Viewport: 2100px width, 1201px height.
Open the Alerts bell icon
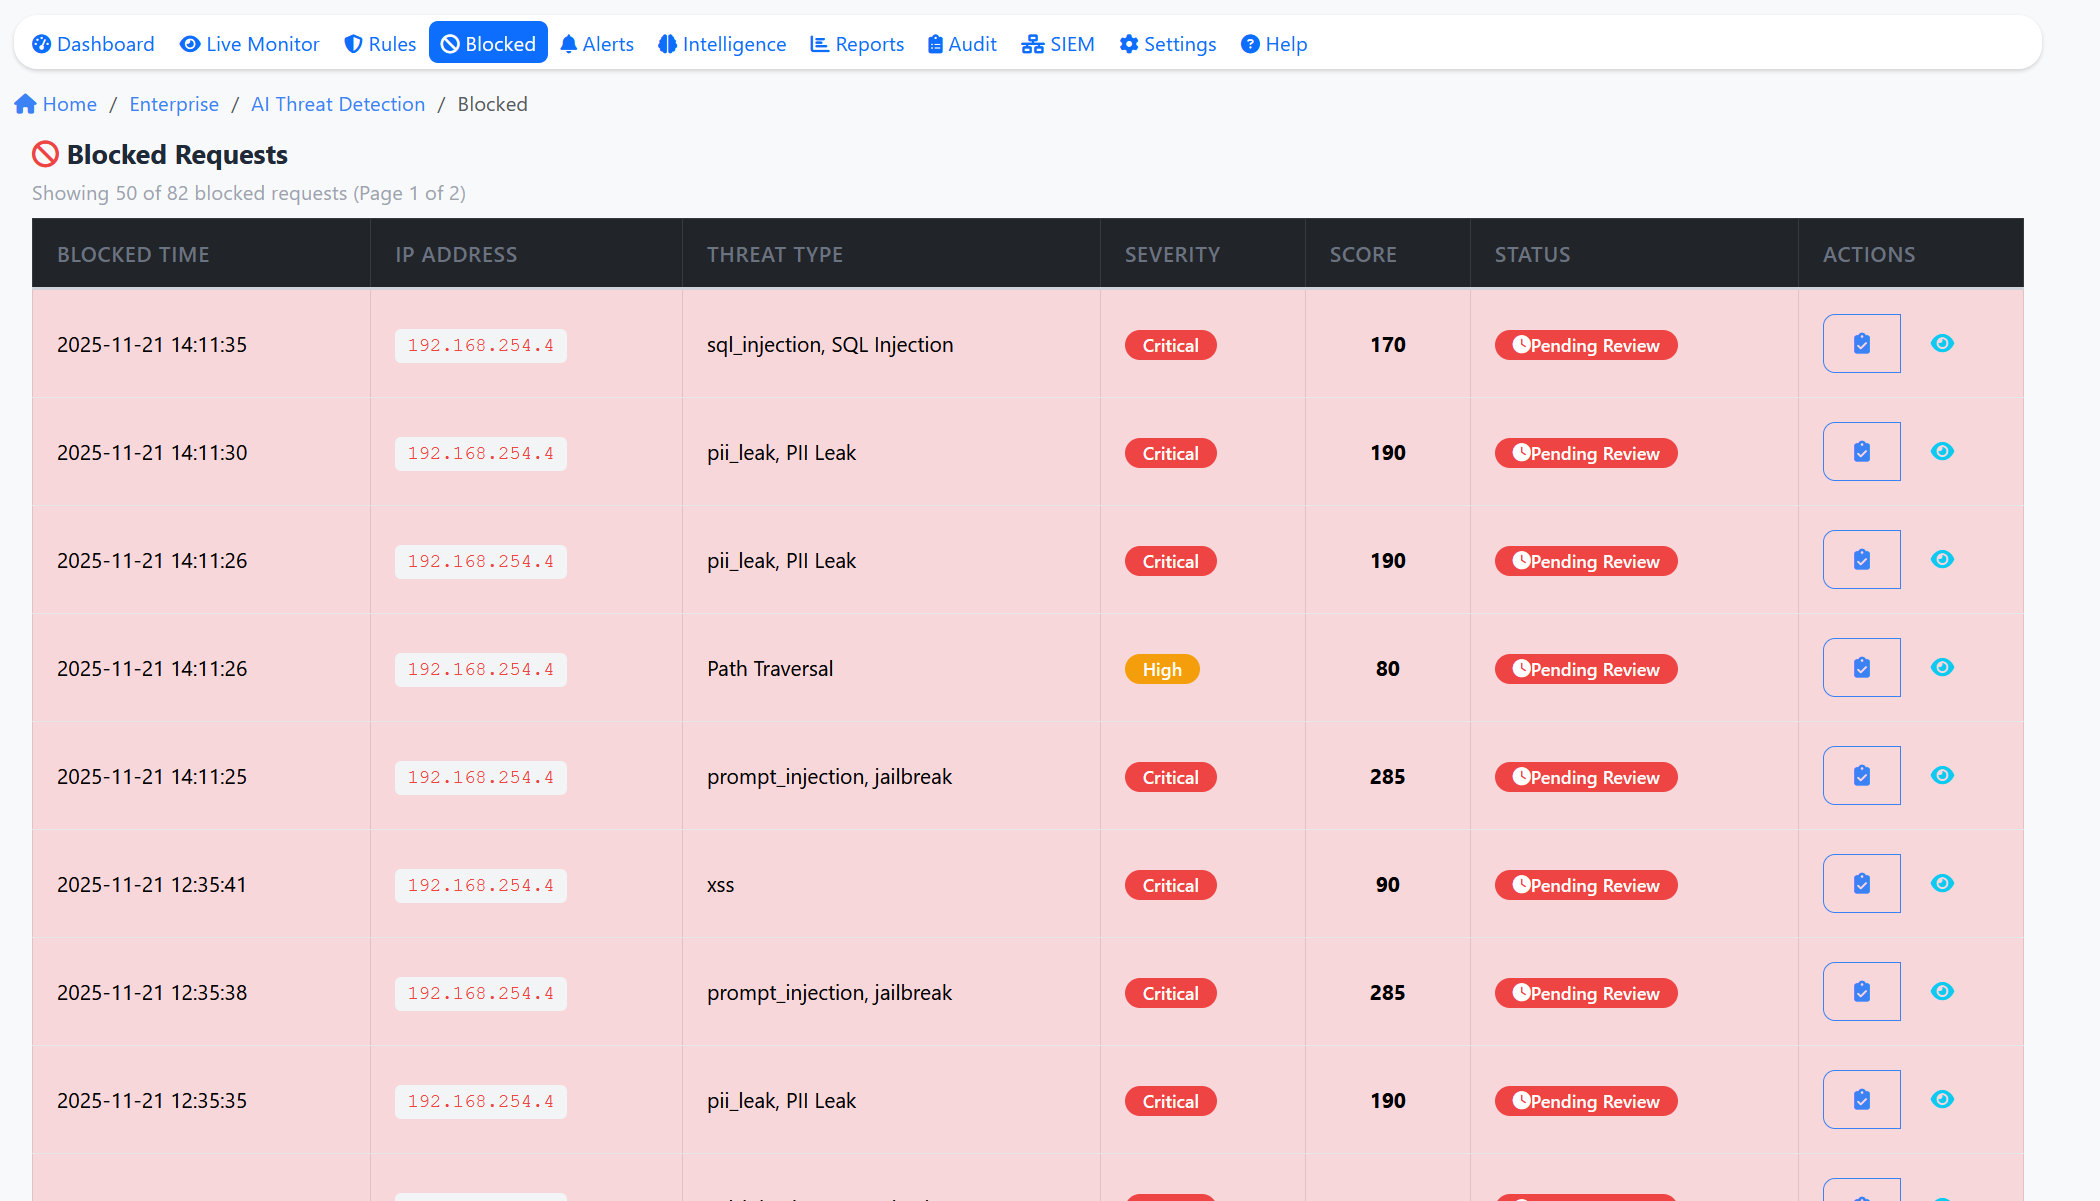tap(568, 43)
